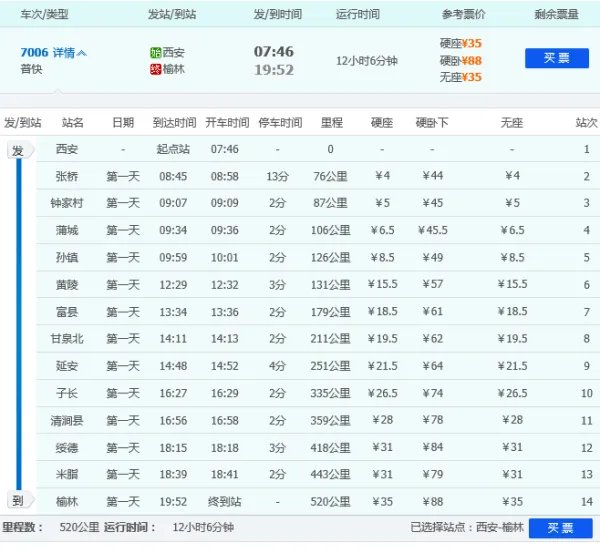Screen dimensions: 600x553
Task: Select the 绥德 station name
Action: pos(67,448)
